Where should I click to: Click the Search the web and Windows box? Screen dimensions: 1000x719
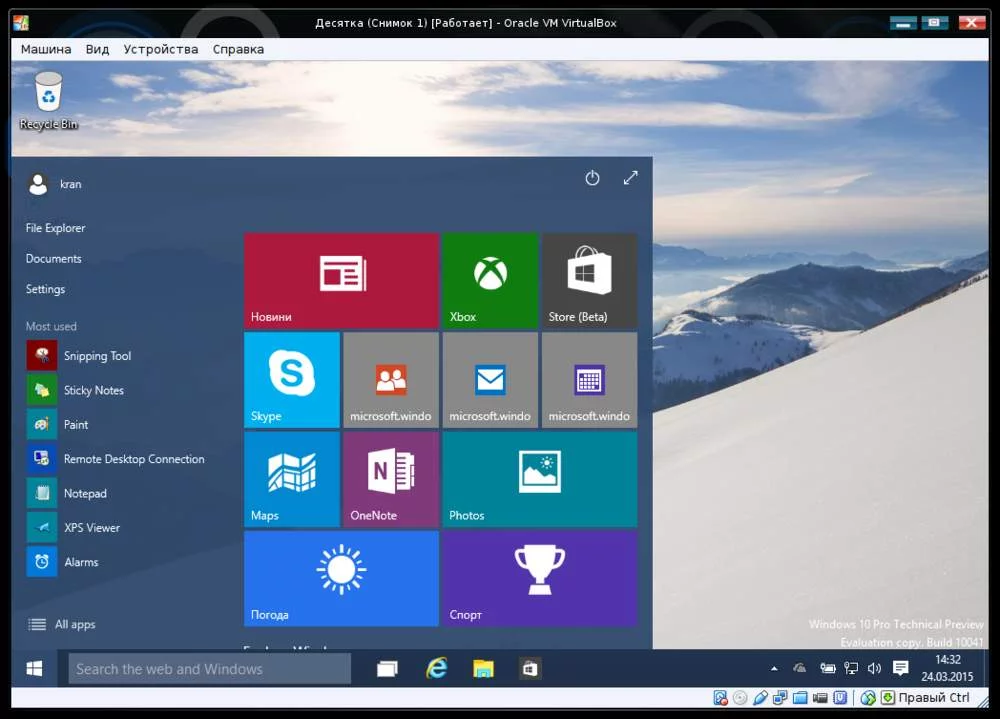click(210, 669)
